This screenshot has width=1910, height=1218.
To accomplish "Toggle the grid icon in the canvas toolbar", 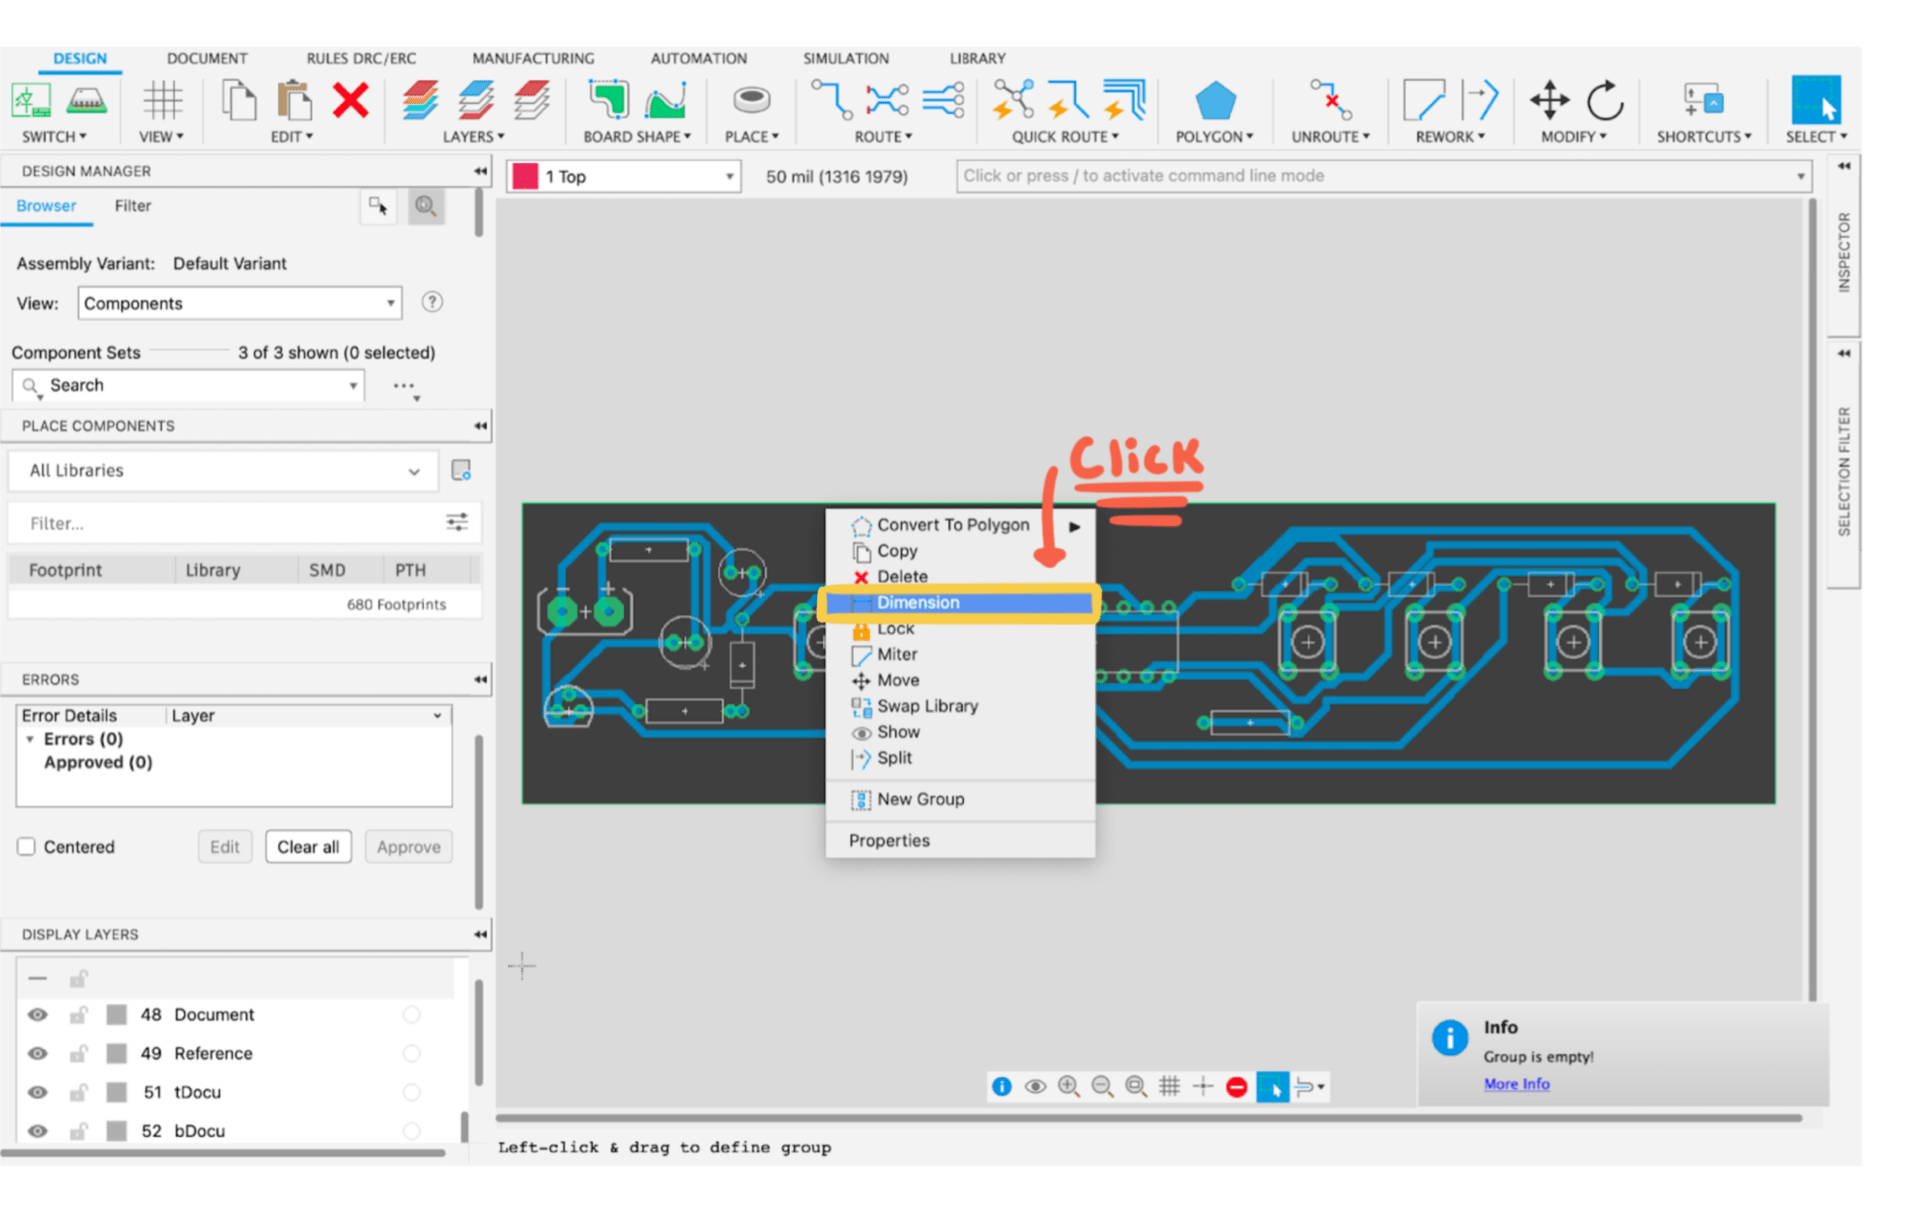I will click(1169, 1086).
